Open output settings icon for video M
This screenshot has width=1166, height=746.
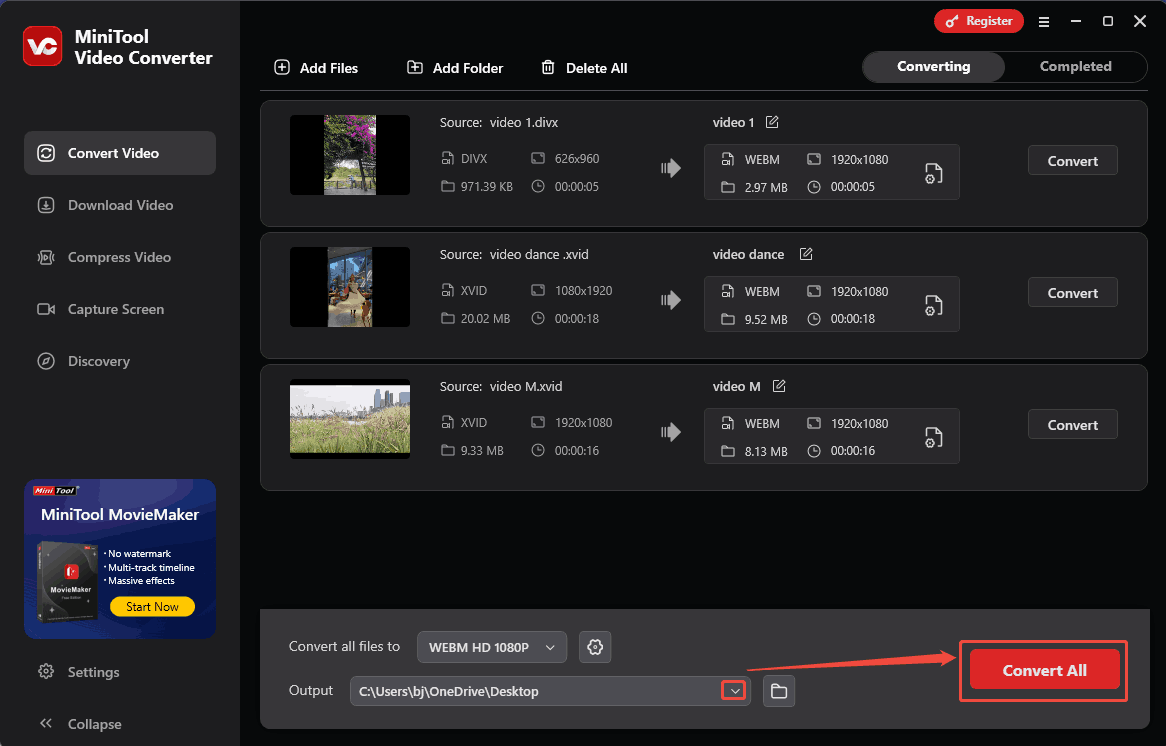pos(933,437)
